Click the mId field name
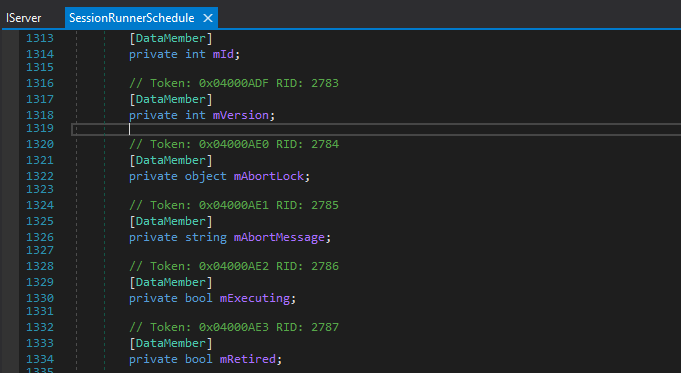The width and height of the screenshot is (681, 373). tap(224, 54)
